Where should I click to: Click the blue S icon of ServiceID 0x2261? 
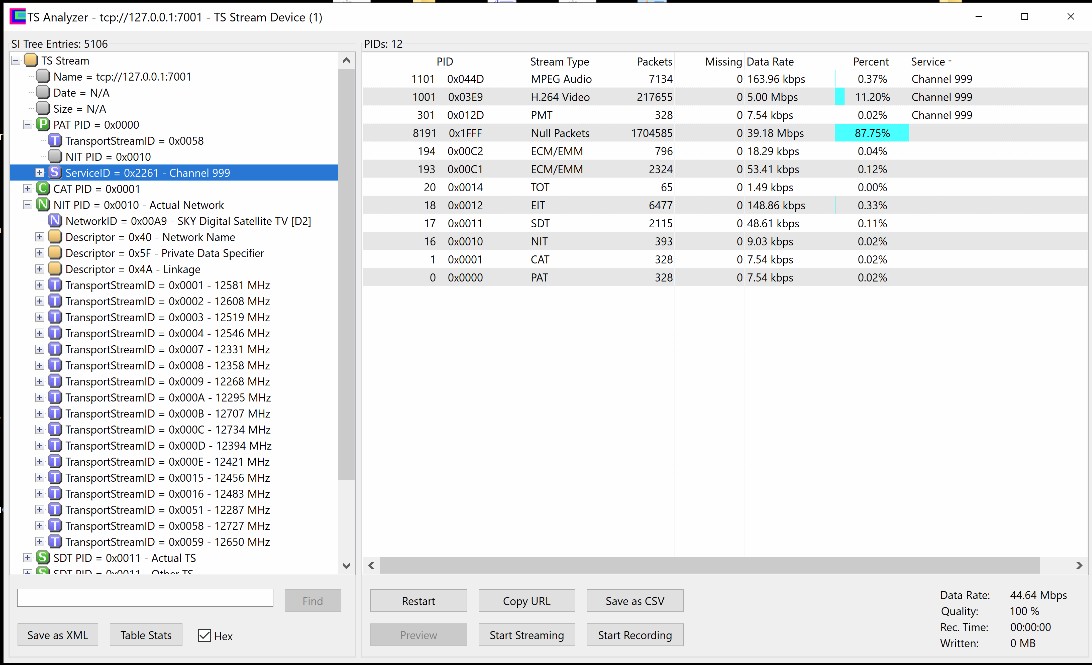[x=54, y=173]
